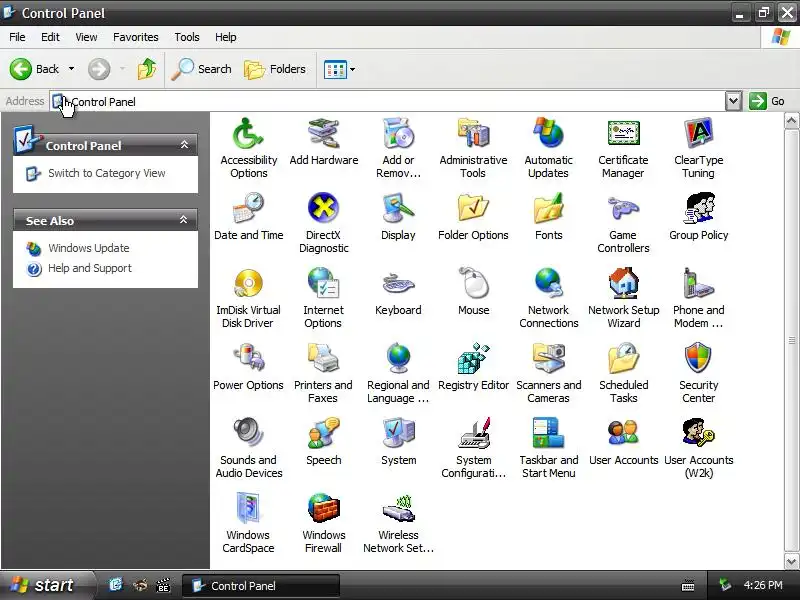Open the Windows Update link
Image resolution: width=800 pixels, height=600 pixels.
pos(88,248)
